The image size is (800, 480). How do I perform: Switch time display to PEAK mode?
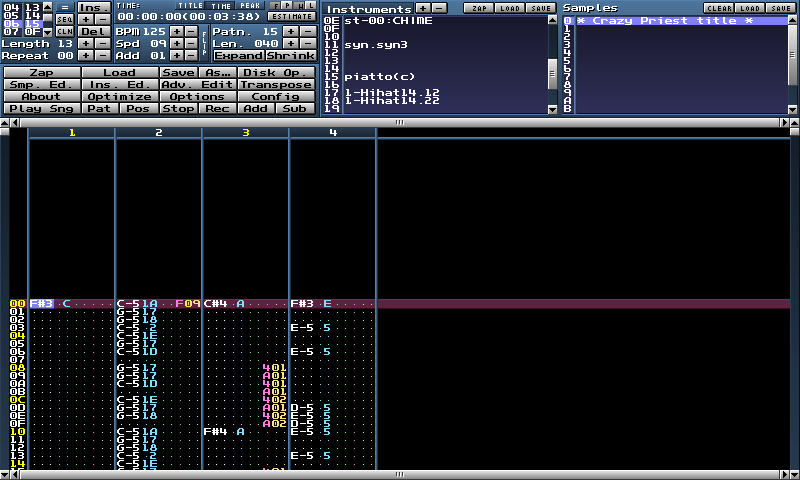pos(250,6)
